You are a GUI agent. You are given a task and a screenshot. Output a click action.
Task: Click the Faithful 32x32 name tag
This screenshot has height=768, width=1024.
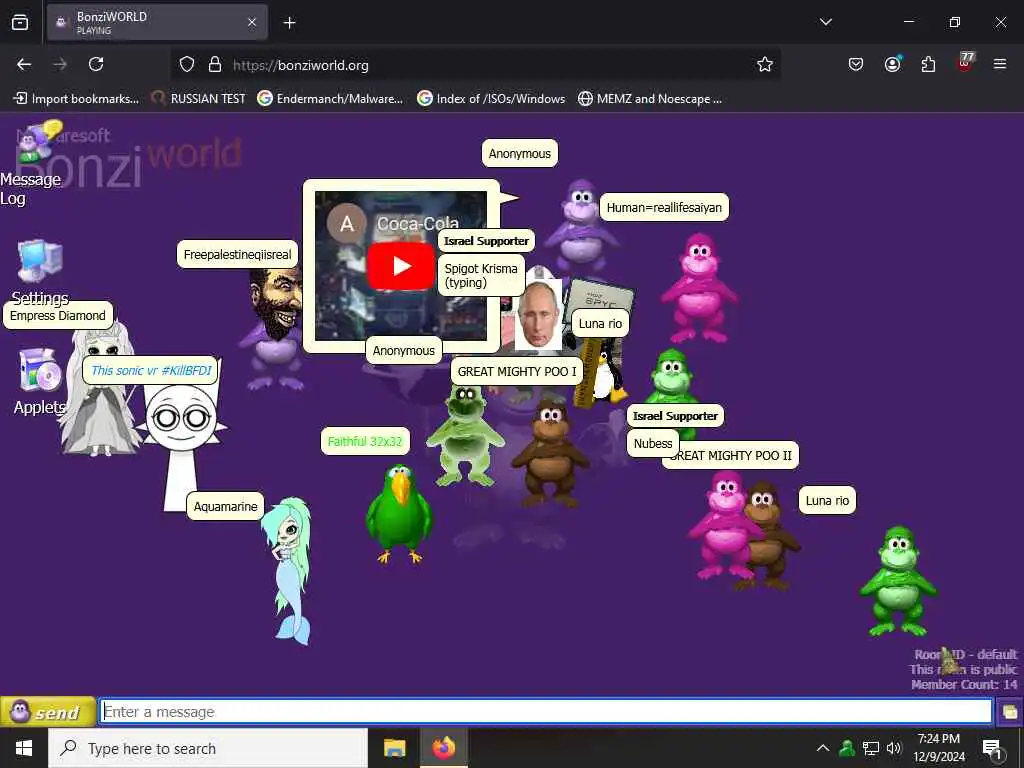[x=365, y=441]
